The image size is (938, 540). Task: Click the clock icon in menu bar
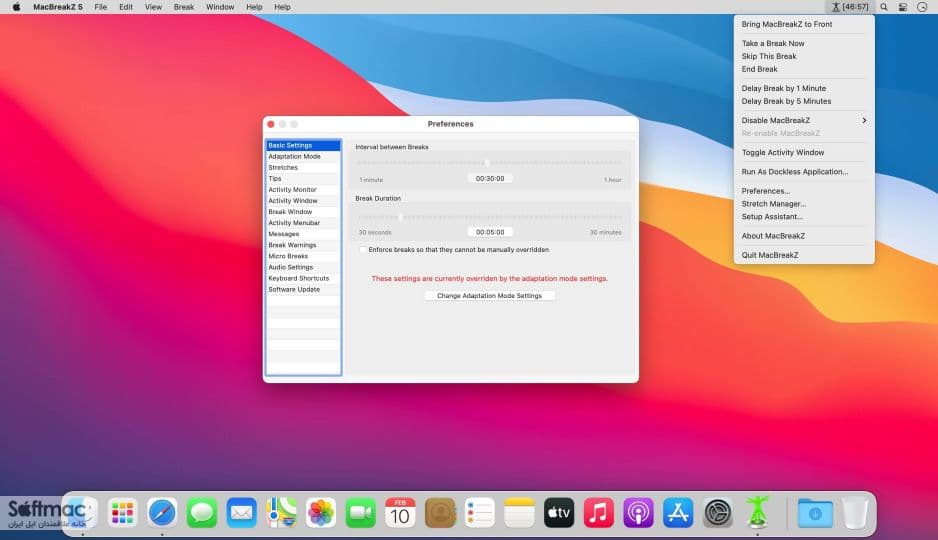pyautogui.click(x=922, y=7)
